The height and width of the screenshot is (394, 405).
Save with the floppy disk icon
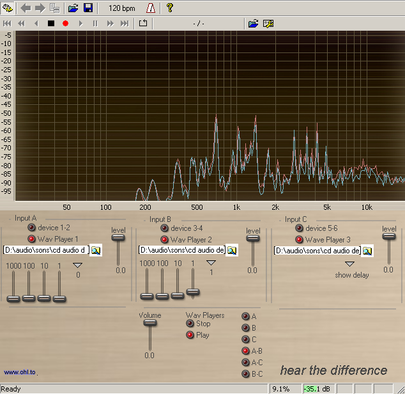pyautogui.click(x=88, y=8)
